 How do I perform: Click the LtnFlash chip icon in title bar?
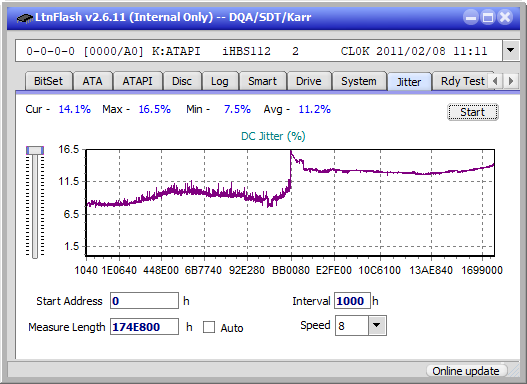tap(25, 17)
